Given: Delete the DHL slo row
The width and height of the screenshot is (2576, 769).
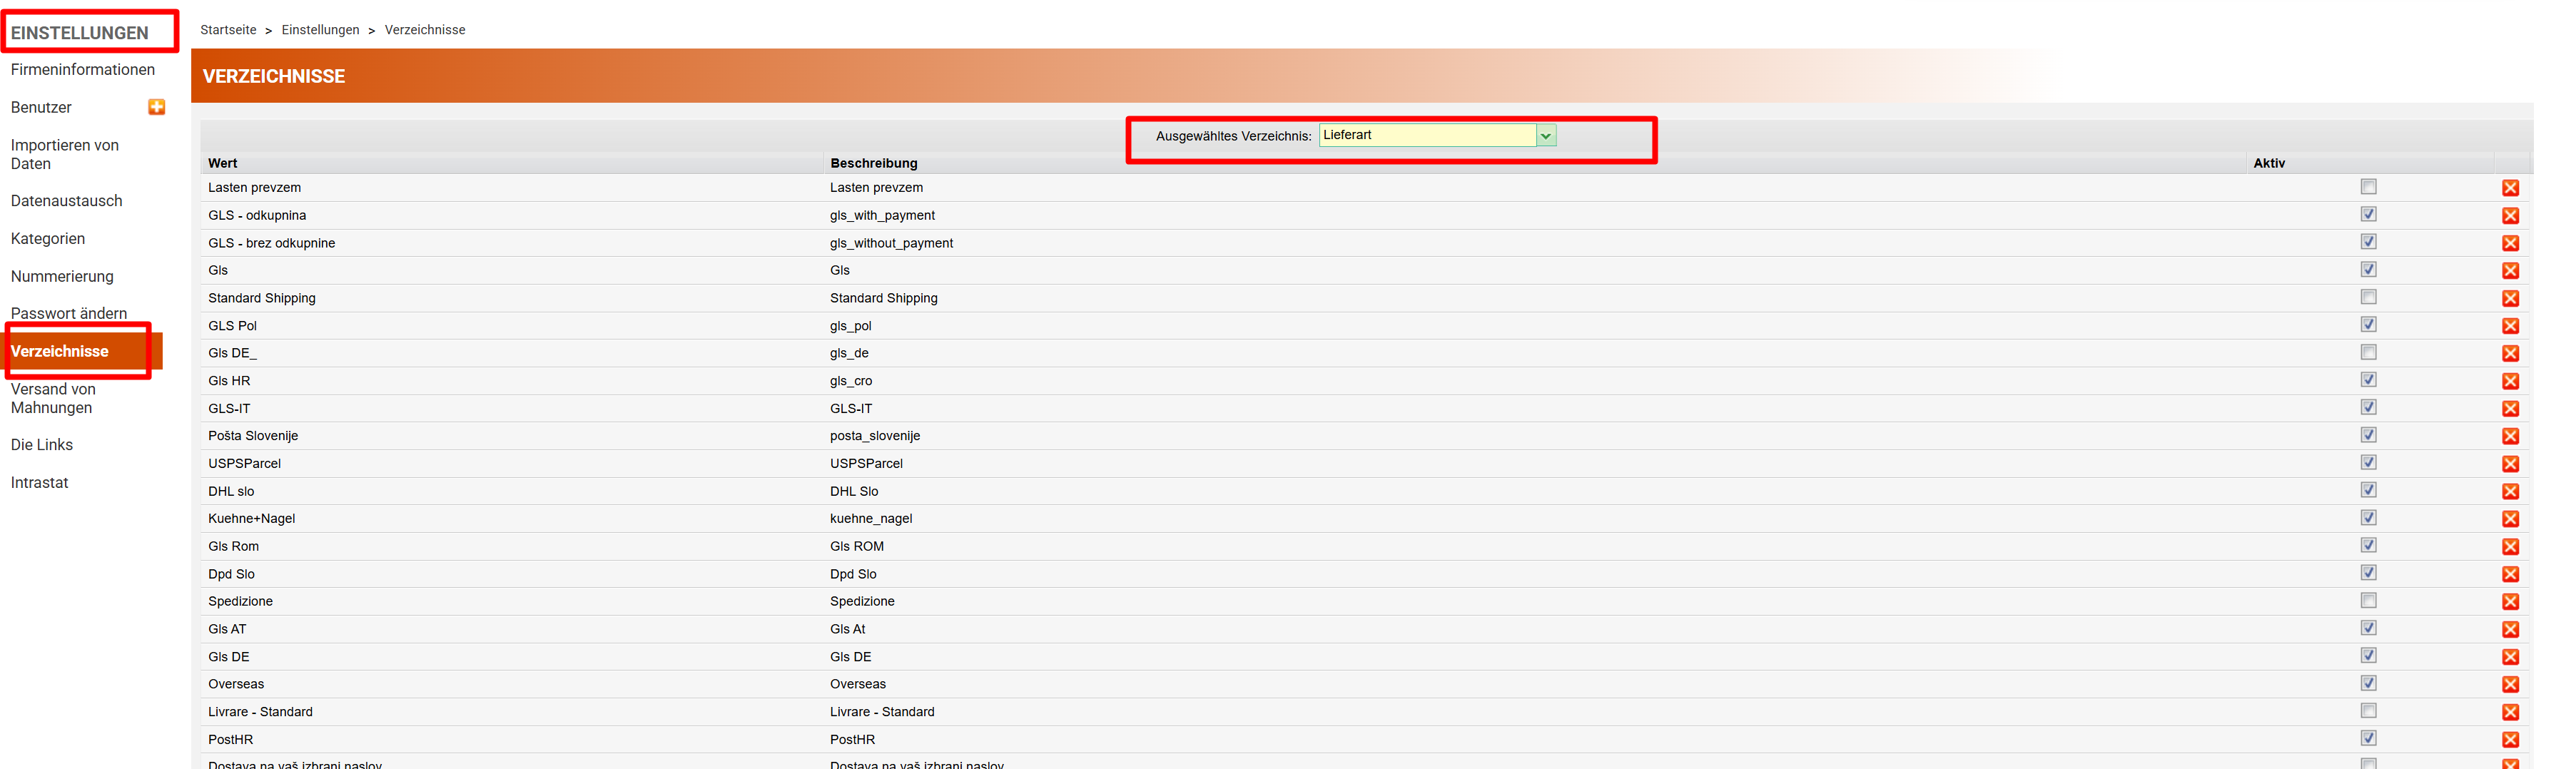Looking at the screenshot, I should click(2510, 491).
